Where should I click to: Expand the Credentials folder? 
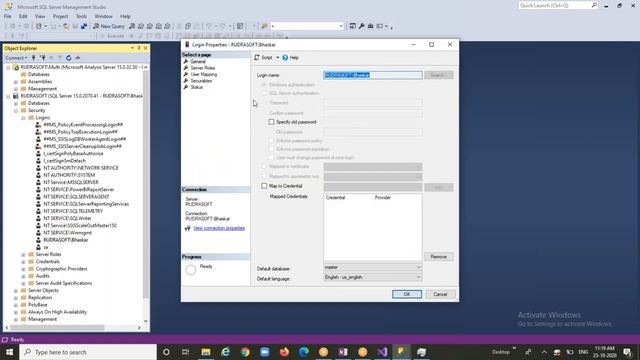tap(23, 262)
